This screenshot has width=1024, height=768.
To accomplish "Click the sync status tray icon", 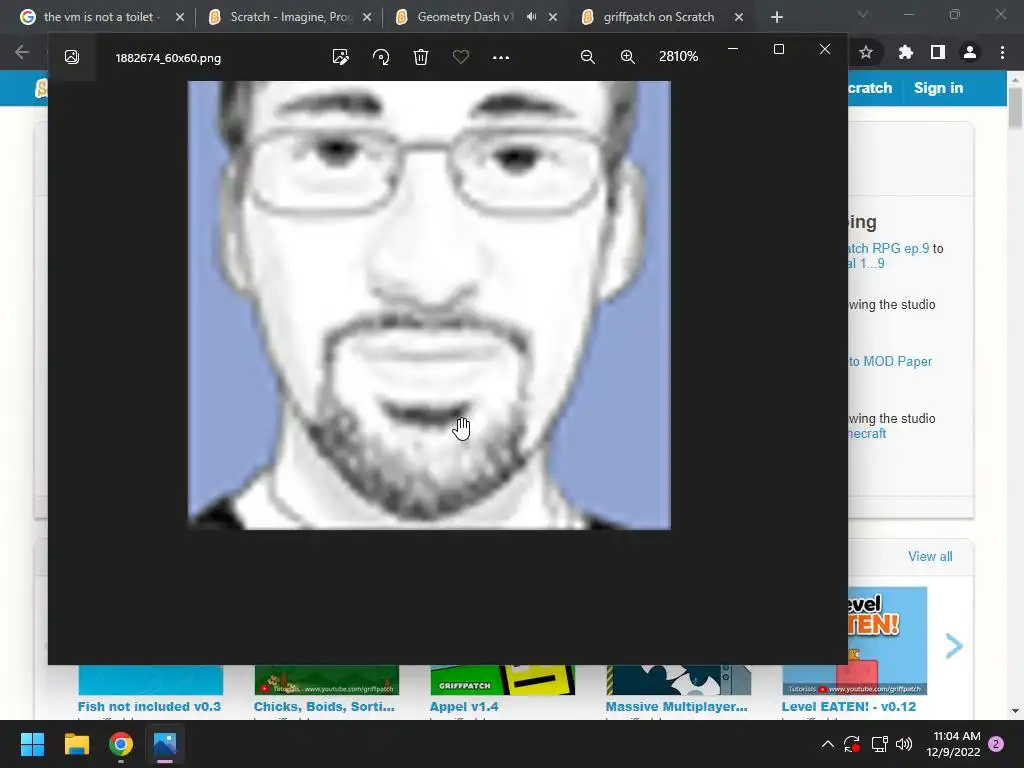I will 852,744.
